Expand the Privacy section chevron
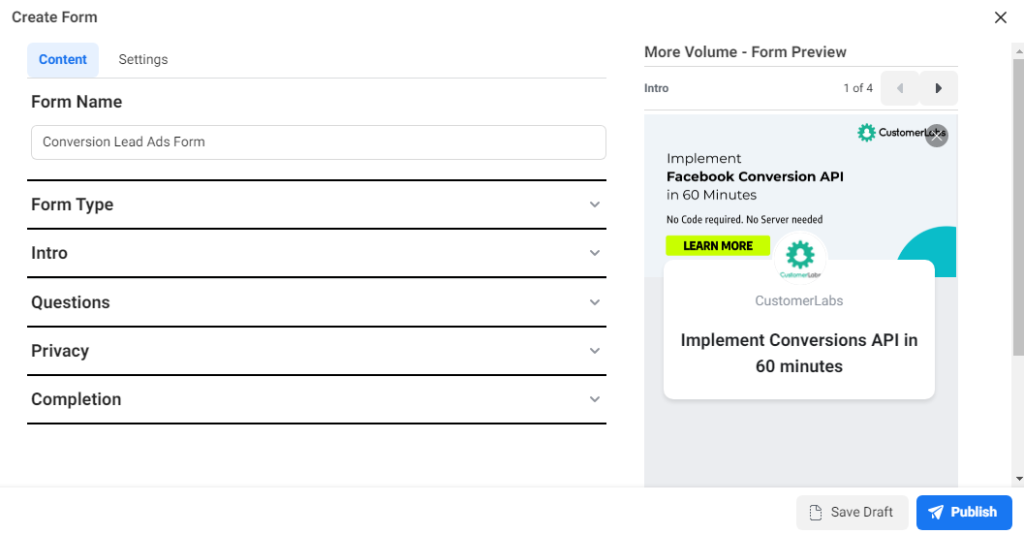1024x534 pixels. point(594,351)
